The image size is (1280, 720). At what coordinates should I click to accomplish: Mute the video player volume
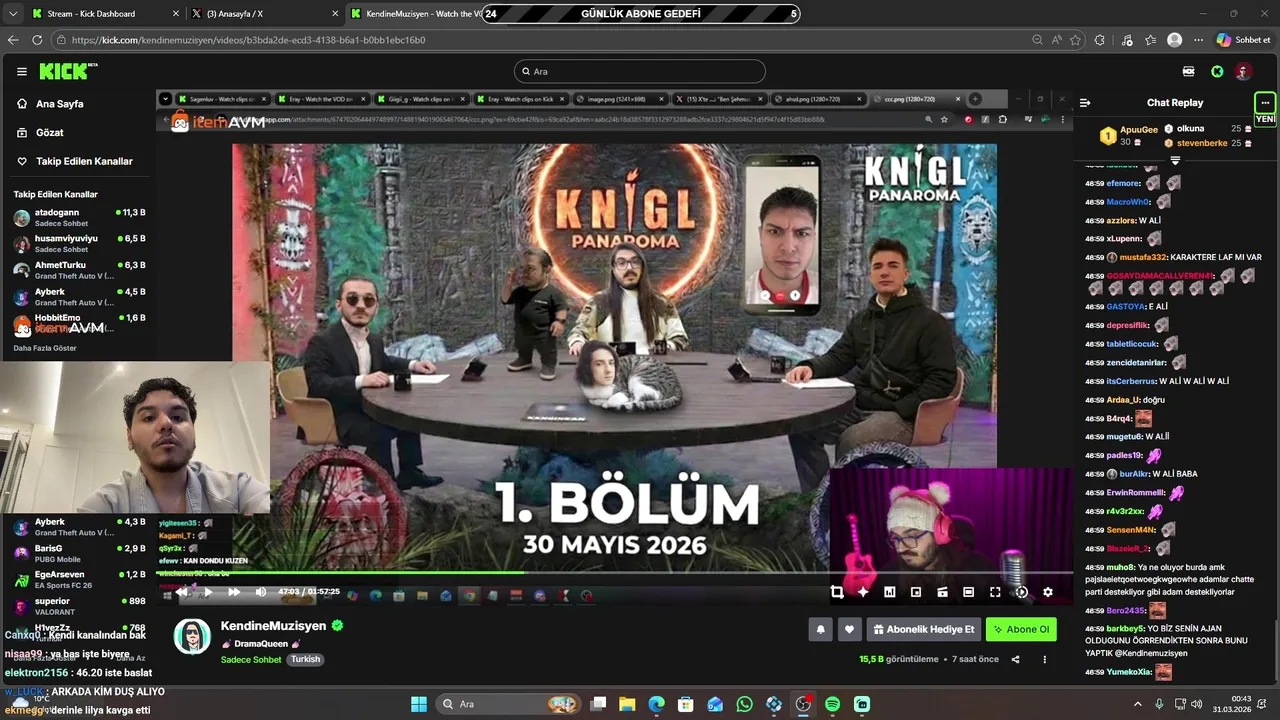(261, 592)
